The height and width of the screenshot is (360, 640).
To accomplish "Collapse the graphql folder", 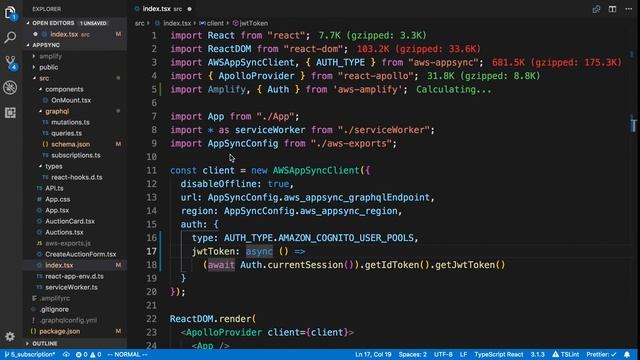I will pyautogui.click(x=75, y=111).
